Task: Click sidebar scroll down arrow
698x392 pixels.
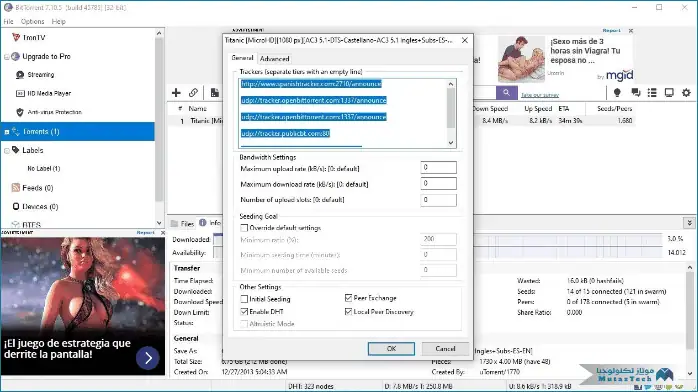Action: click(159, 223)
